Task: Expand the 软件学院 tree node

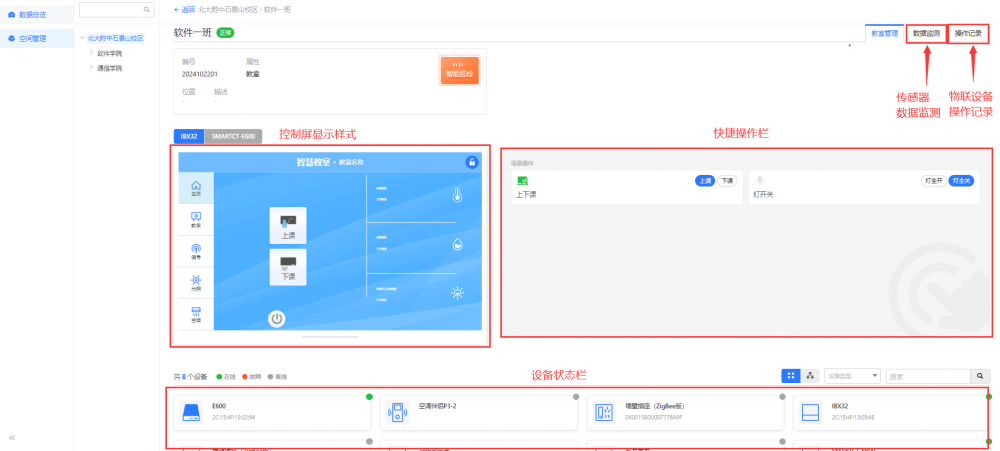Action: pyautogui.click(x=92, y=53)
